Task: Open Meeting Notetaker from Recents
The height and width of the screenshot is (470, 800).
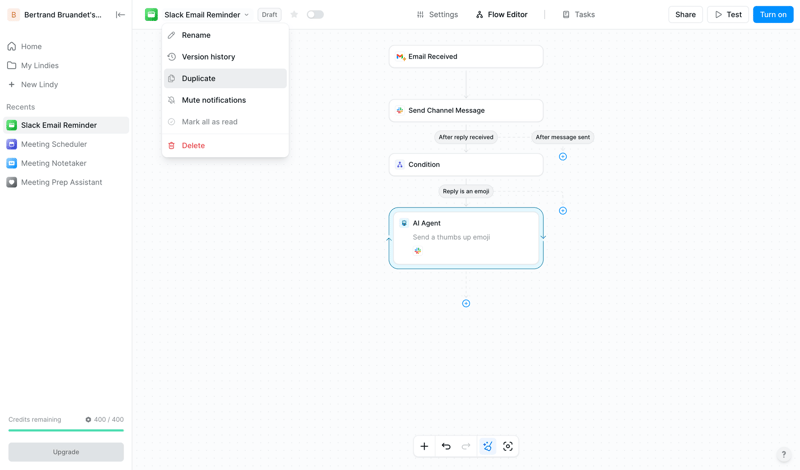Action: click(66, 163)
